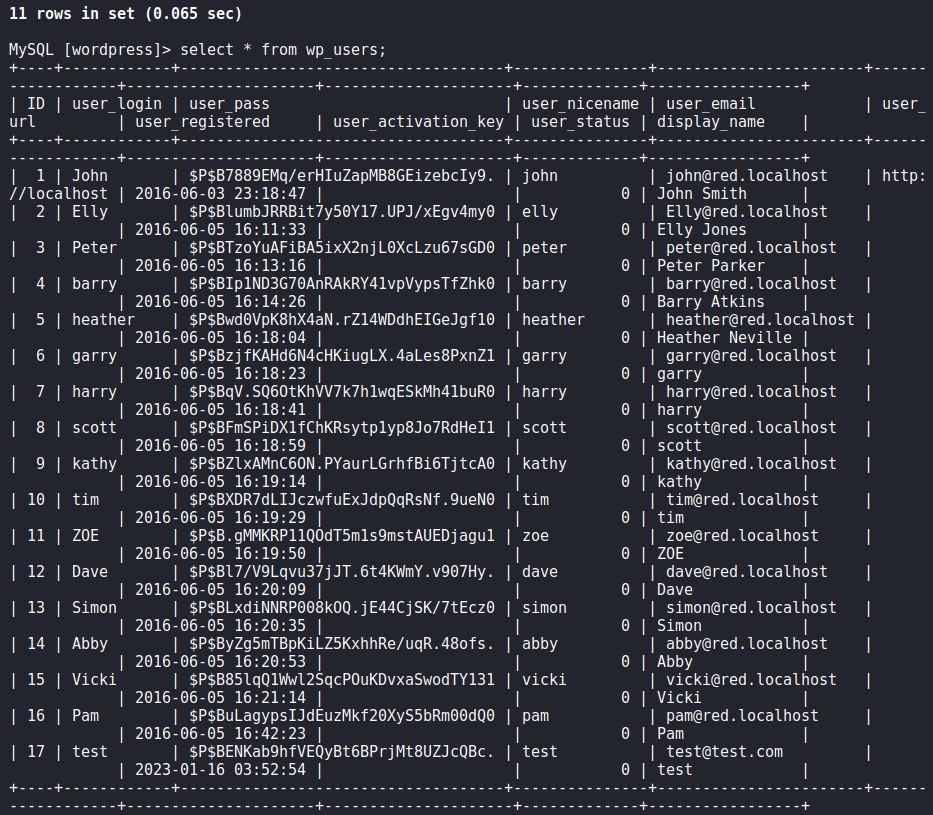Click the pam@red.localhost email
Image resolution: width=933 pixels, height=815 pixels.
742,716
